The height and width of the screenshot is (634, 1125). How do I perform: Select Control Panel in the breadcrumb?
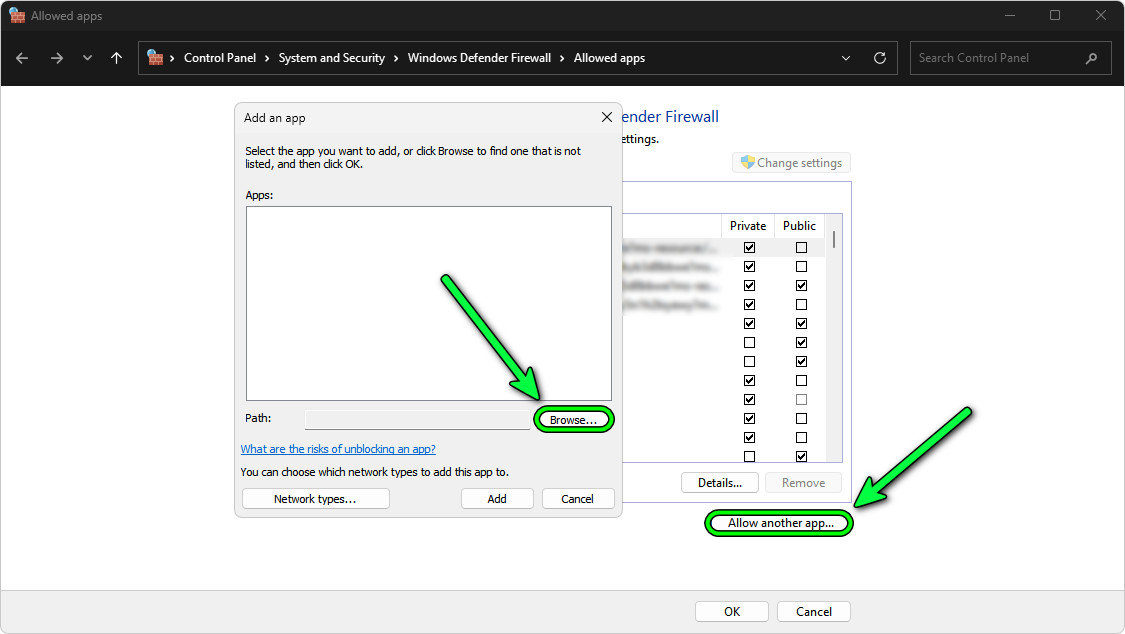[x=220, y=58]
